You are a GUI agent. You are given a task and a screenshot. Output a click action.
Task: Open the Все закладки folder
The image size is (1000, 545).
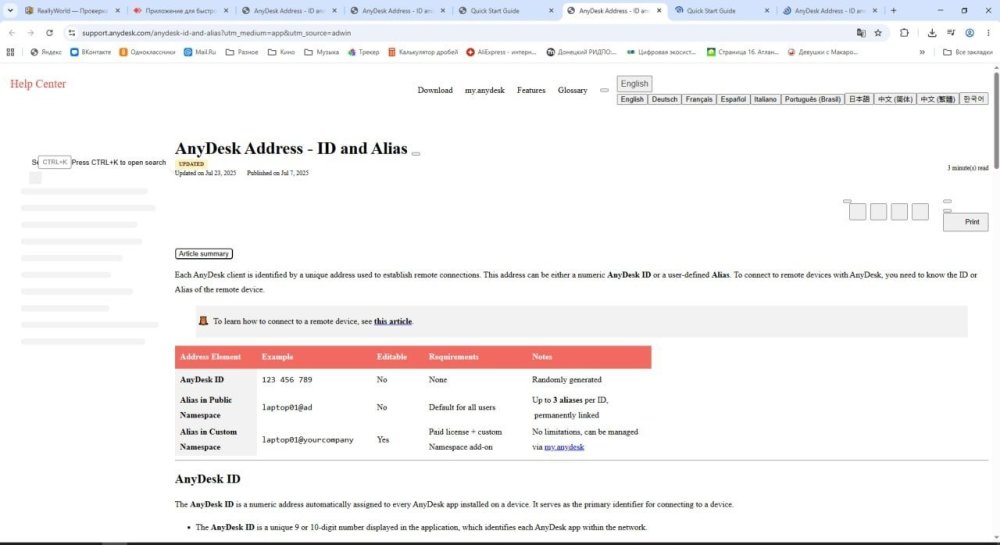click(x=967, y=52)
